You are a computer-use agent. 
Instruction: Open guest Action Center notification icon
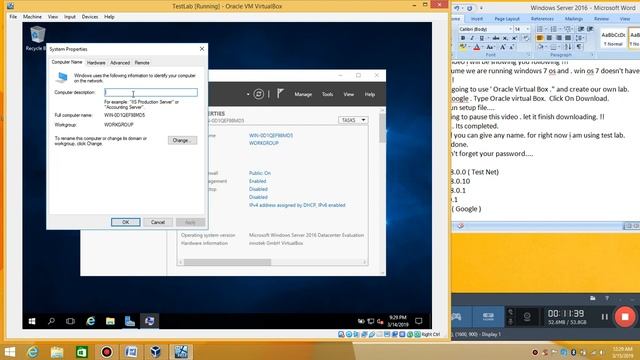418,321
